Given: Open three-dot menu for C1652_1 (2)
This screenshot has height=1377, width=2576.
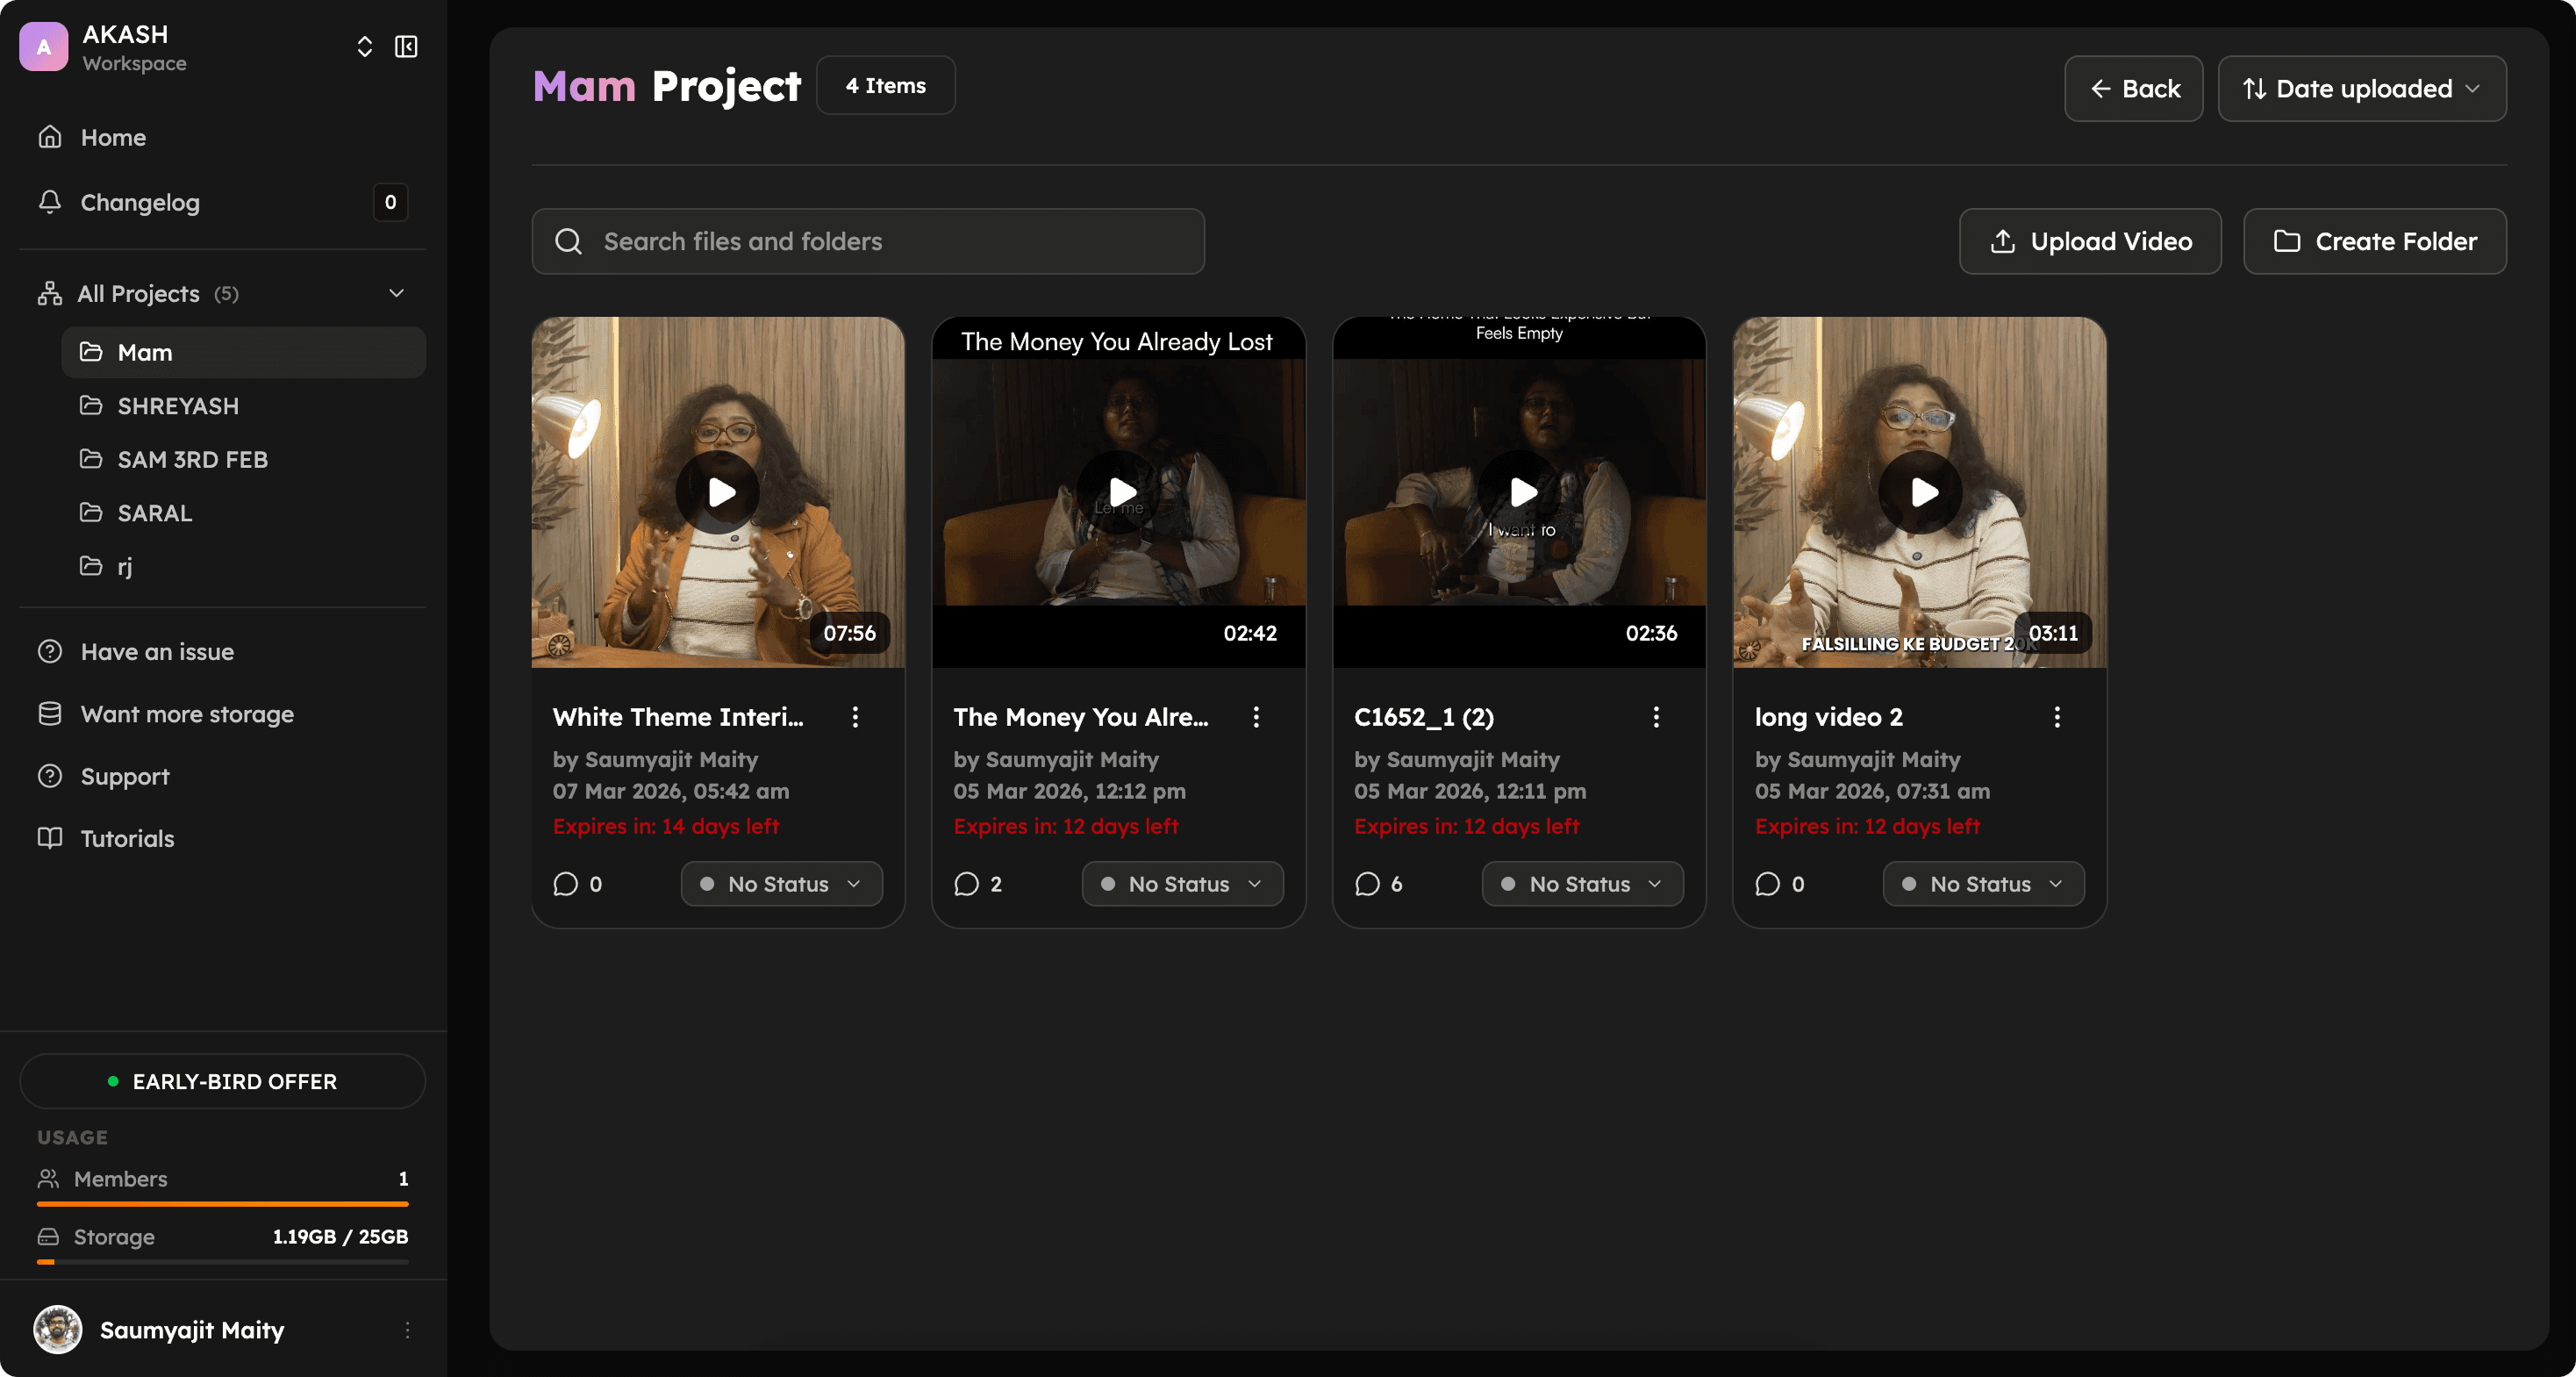Looking at the screenshot, I should [x=1656, y=717].
